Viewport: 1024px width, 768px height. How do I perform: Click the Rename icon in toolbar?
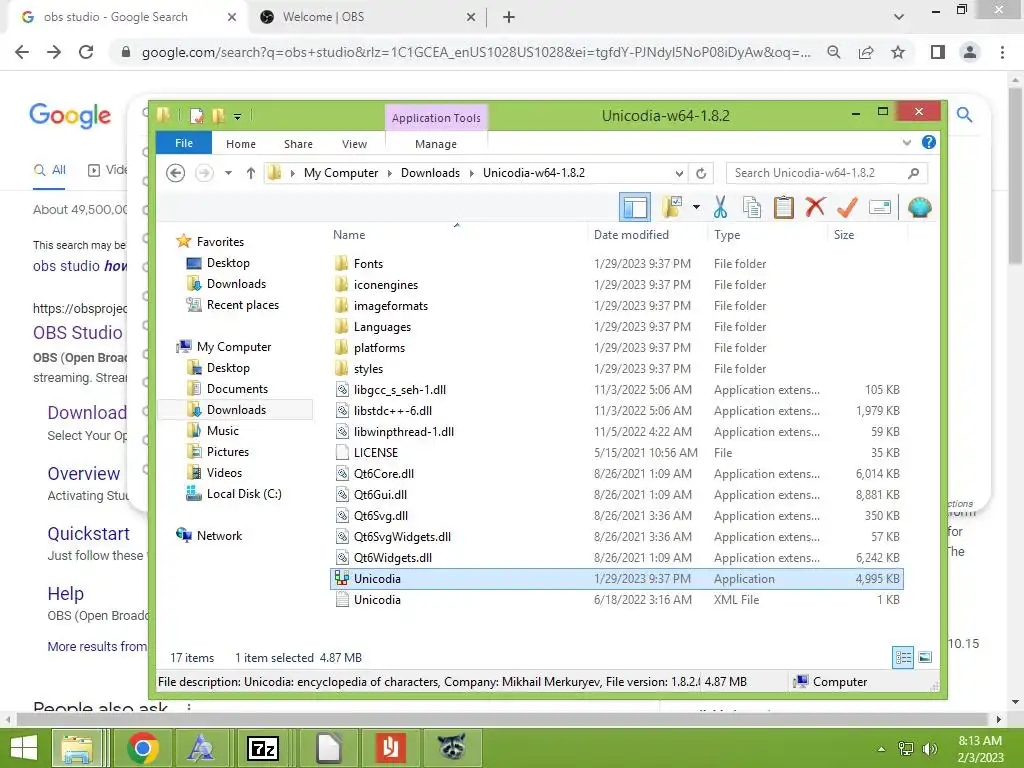tap(880, 208)
